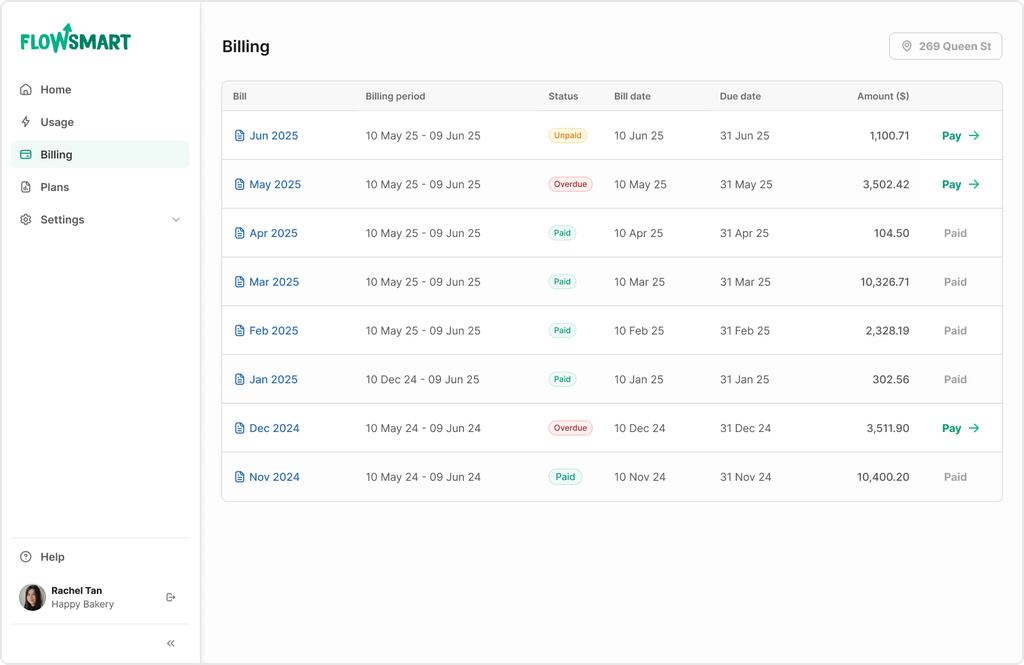Open the Nov 2024 bill link
This screenshot has height=665, width=1024.
tap(274, 477)
